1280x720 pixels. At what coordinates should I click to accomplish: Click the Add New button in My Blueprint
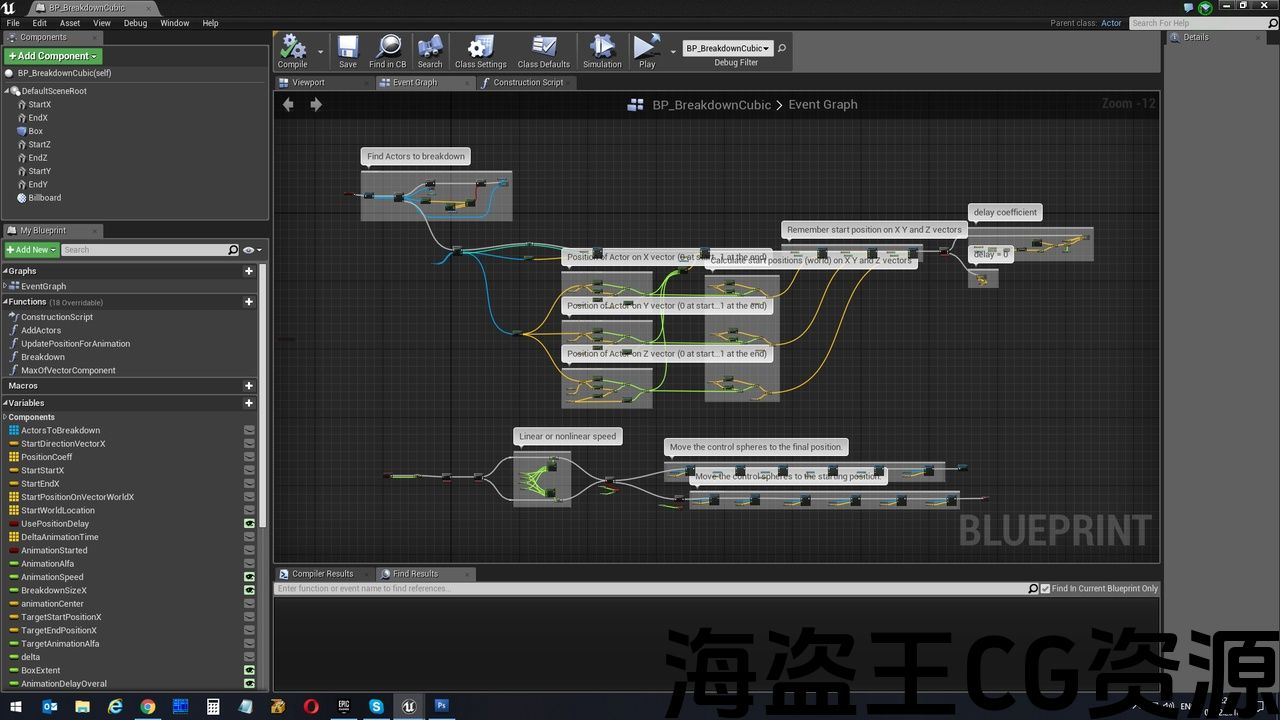[x=31, y=250]
